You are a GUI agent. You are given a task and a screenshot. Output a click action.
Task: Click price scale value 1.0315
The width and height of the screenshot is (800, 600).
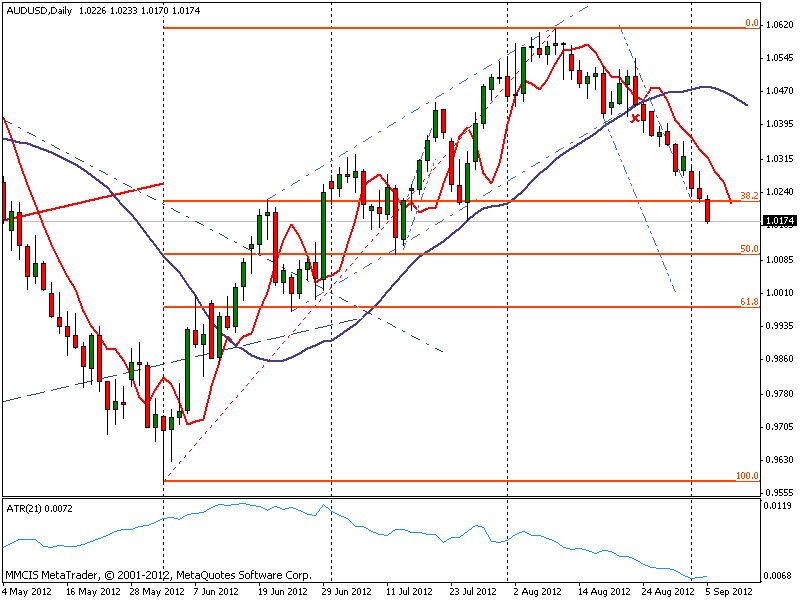pos(780,159)
